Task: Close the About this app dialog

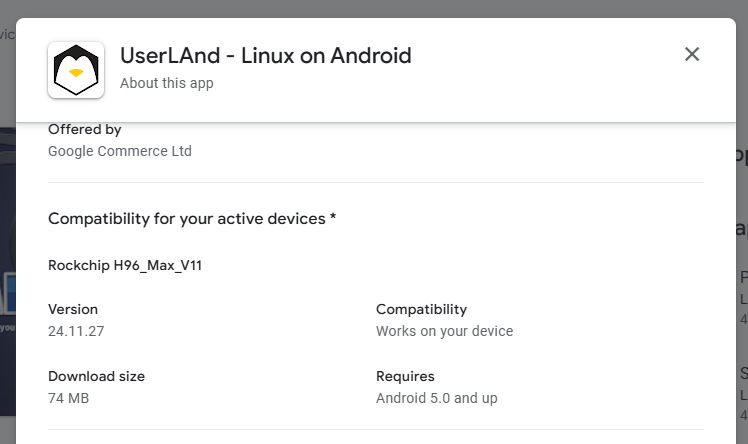Action: tap(692, 54)
